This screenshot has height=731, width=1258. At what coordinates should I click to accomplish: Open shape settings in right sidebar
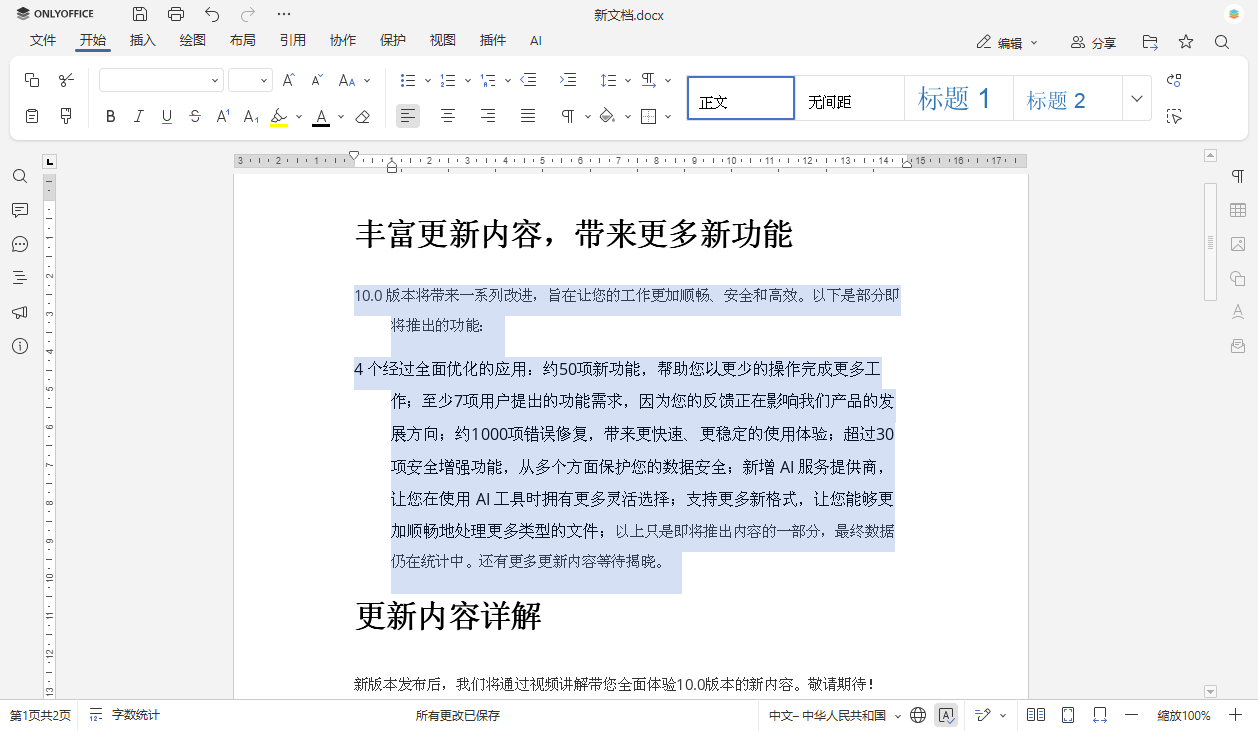point(1238,278)
